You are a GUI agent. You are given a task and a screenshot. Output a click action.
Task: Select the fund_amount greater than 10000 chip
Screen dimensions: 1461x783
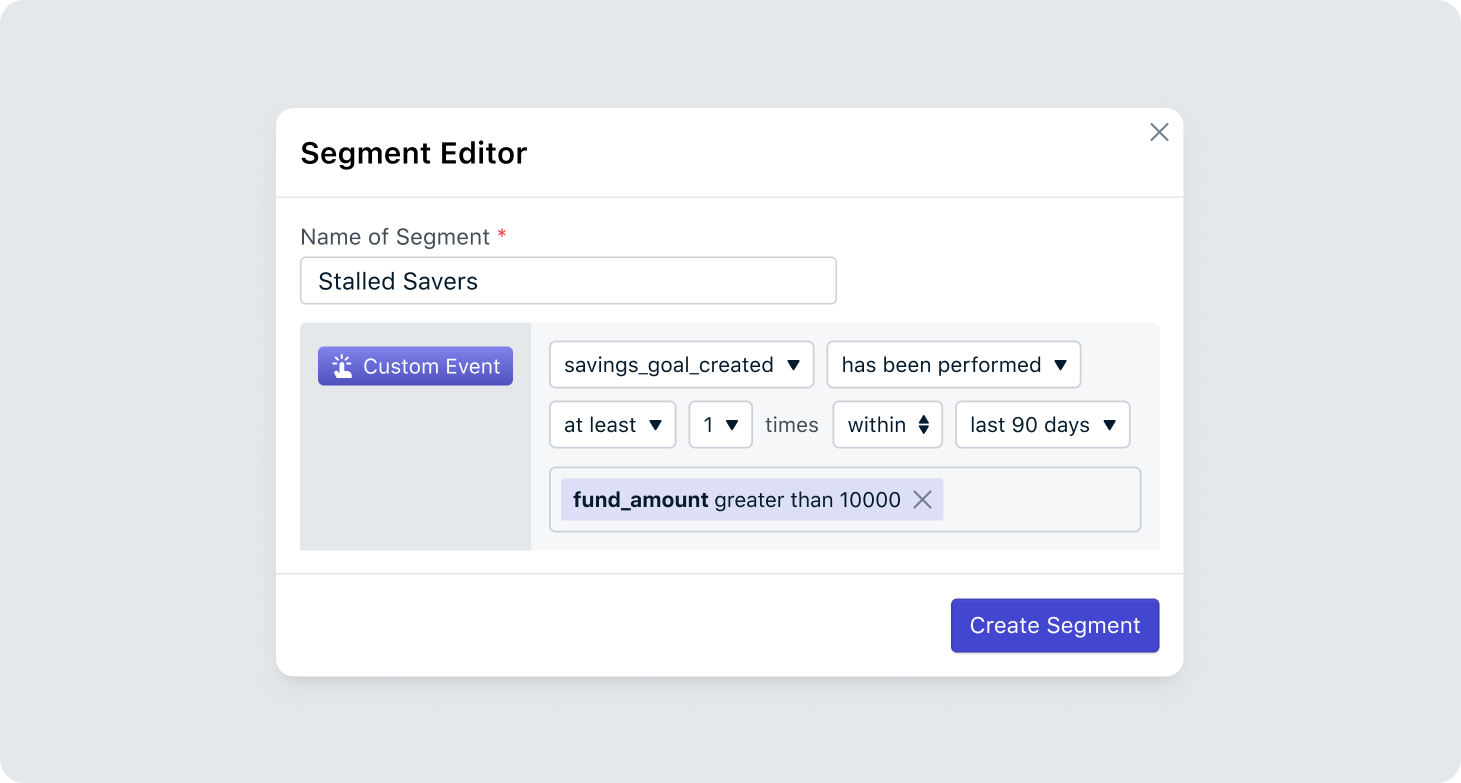pos(736,500)
